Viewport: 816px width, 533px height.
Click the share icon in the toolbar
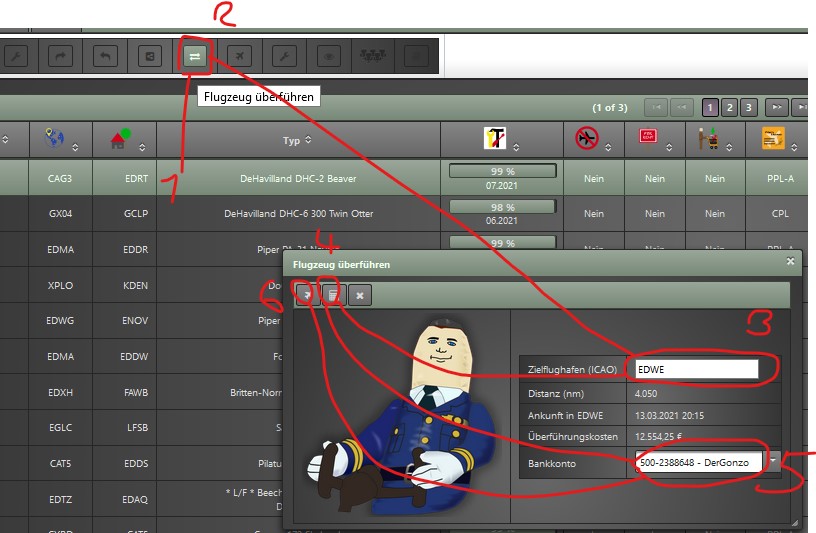(x=149, y=56)
